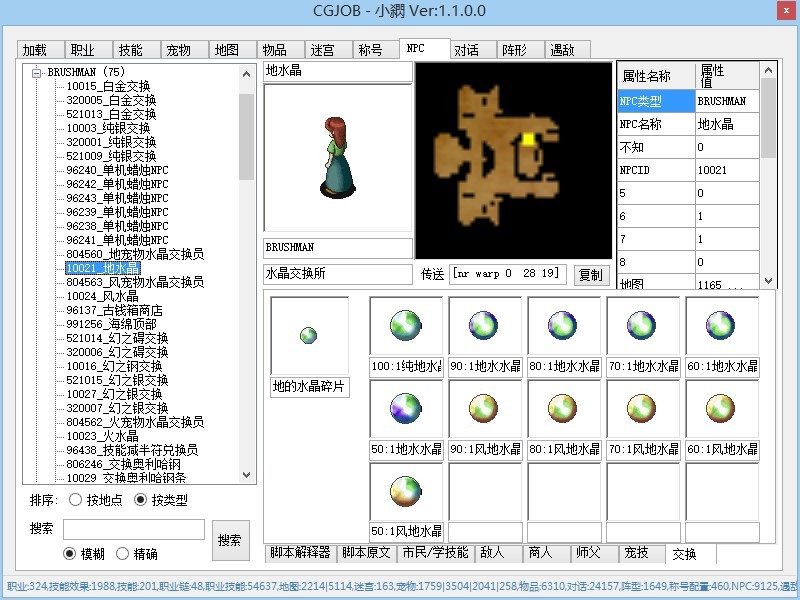Sort by location with 按地点 radio
This screenshot has width=800, height=600.
76,500
